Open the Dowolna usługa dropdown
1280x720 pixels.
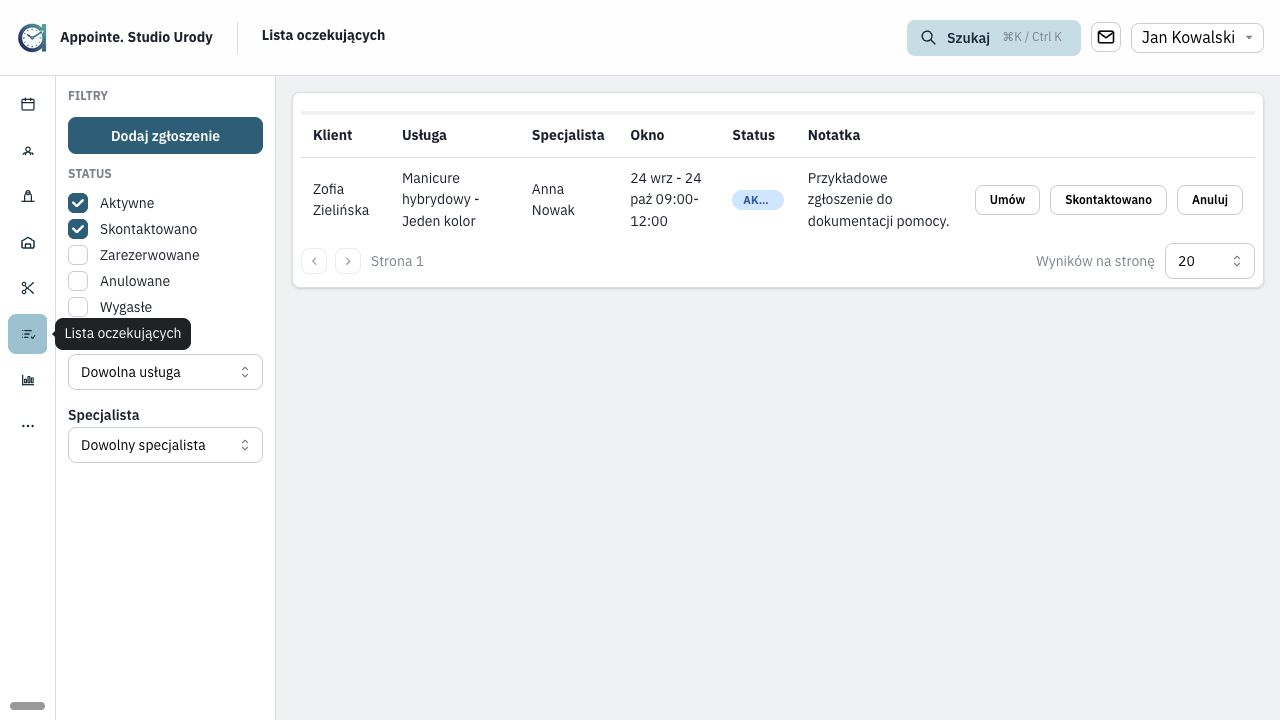[x=165, y=372]
